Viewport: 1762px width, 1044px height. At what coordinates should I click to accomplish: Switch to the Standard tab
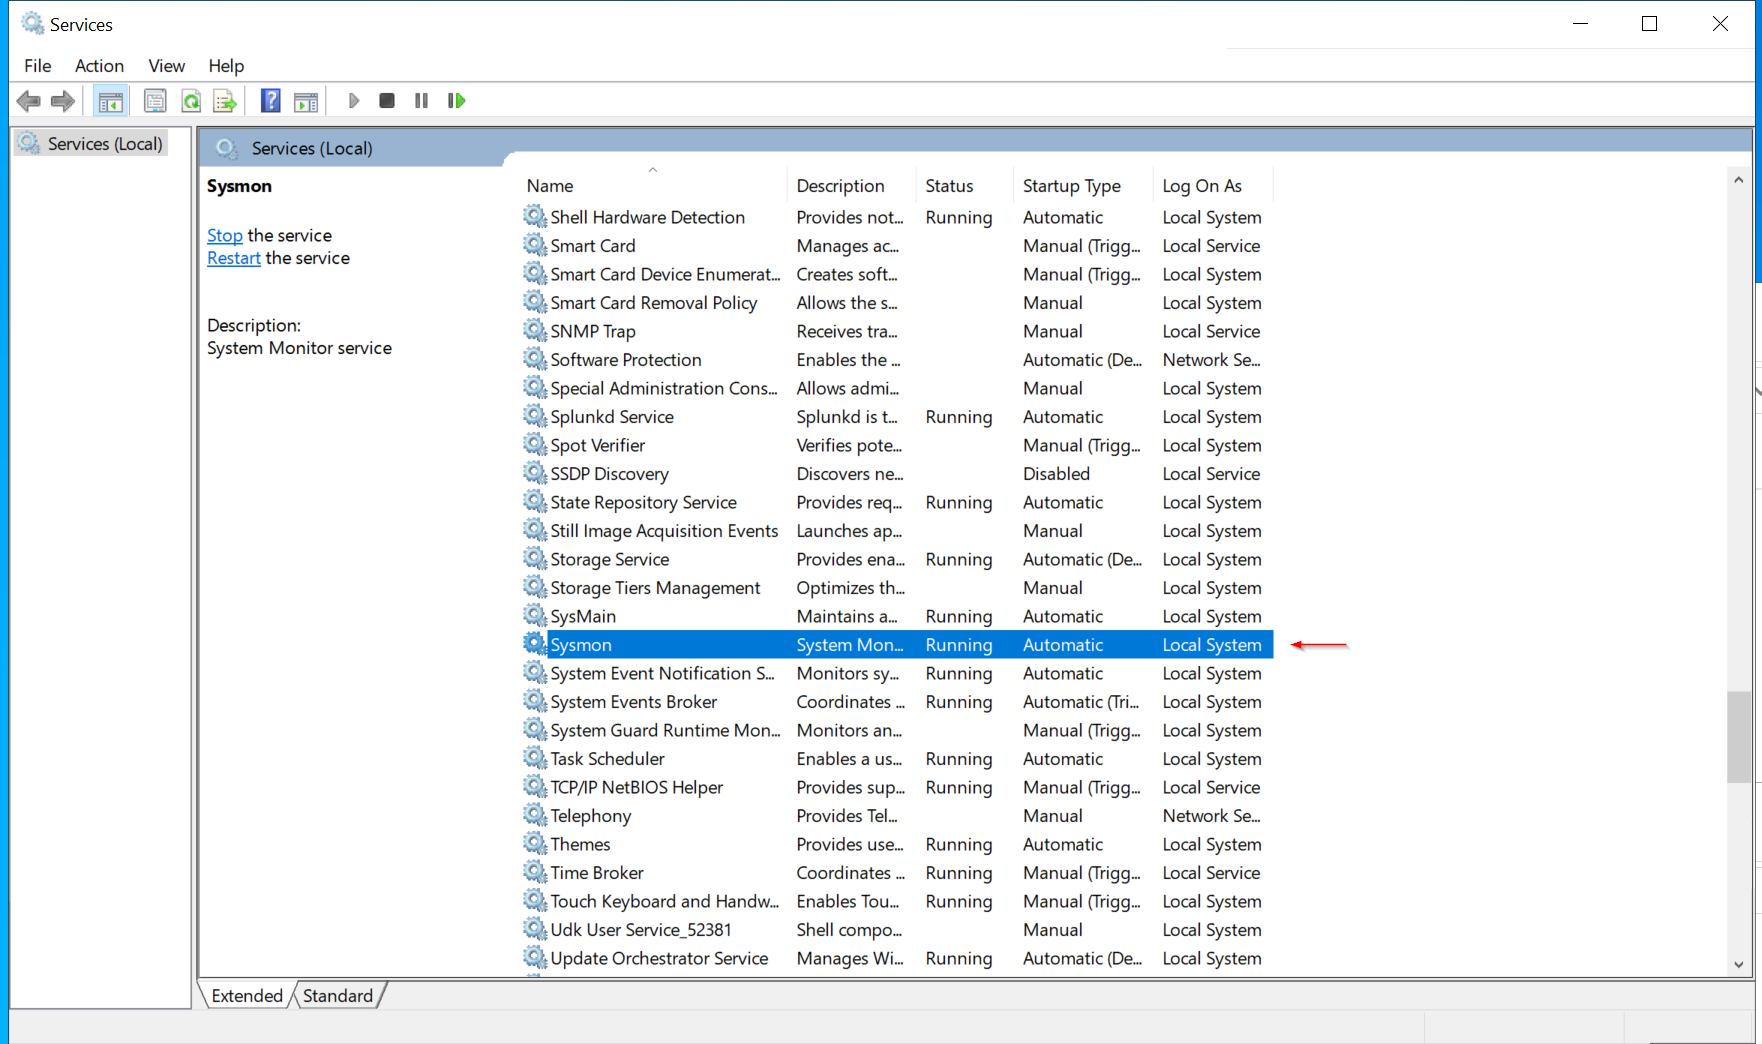(338, 995)
